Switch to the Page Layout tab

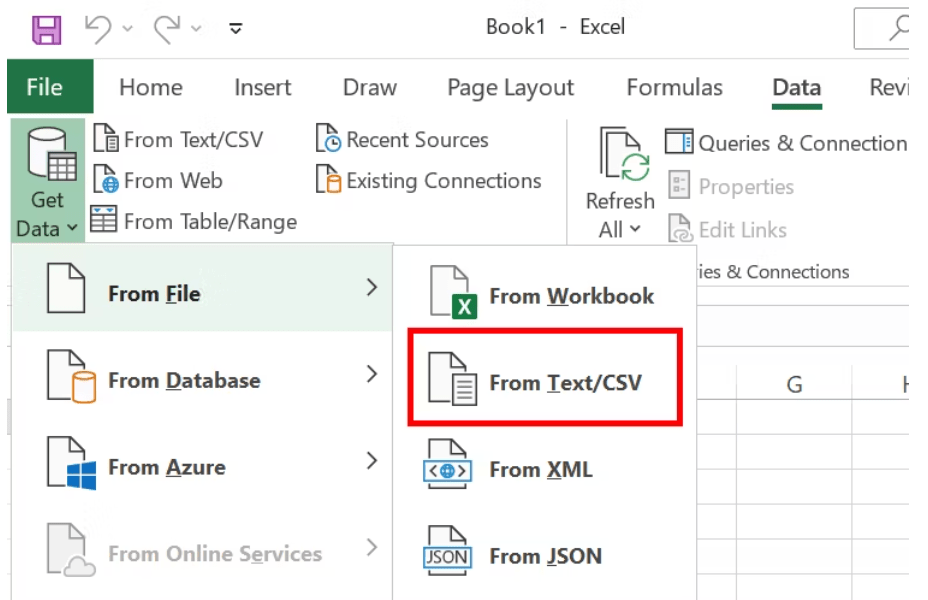[x=510, y=88]
